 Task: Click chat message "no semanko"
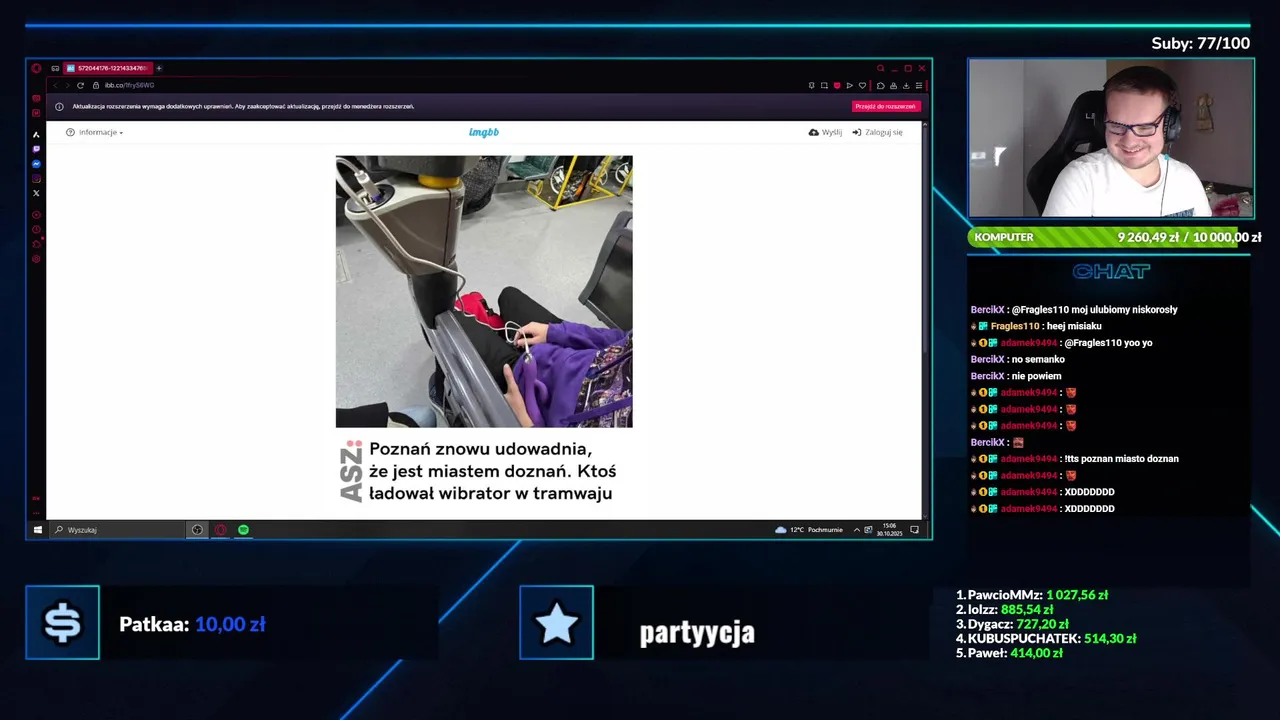[x=1038, y=359]
